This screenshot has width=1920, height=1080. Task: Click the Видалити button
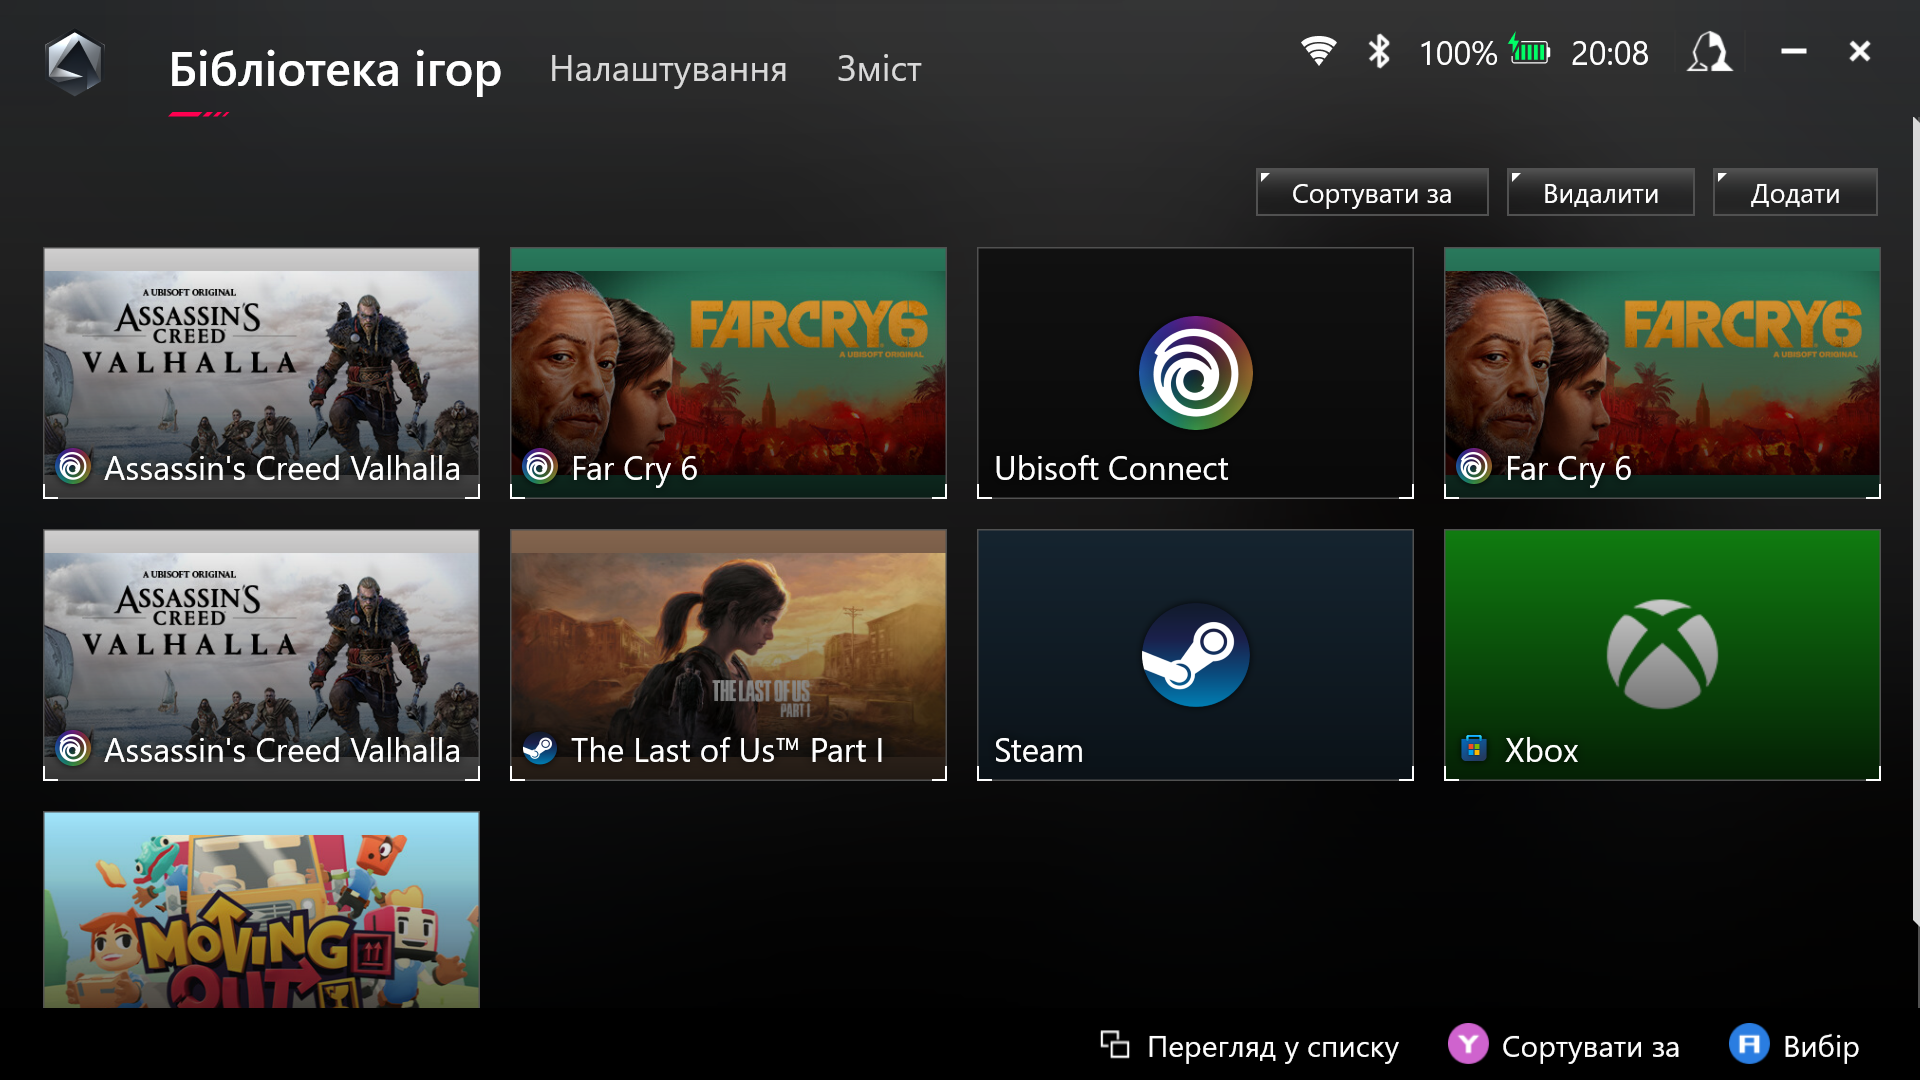1600,193
